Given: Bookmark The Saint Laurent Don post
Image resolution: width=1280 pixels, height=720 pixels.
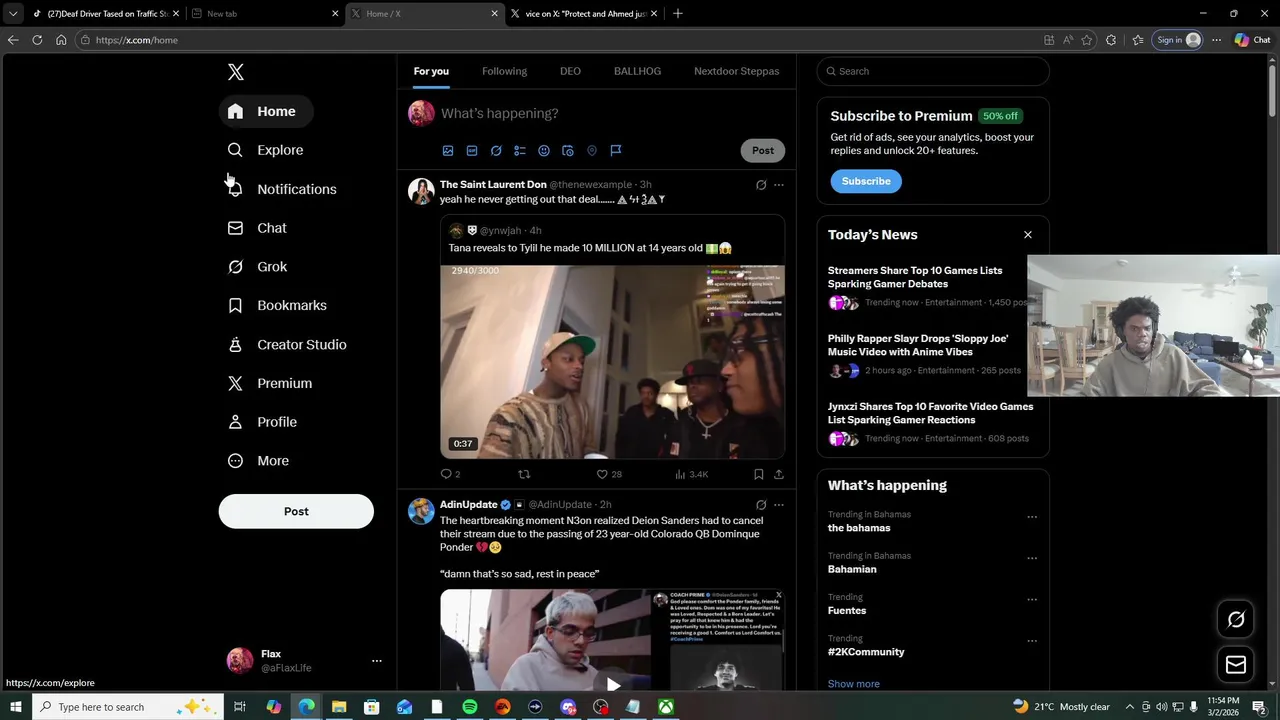Looking at the screenshot, I should pyautogui.click(x=759, y=474).
